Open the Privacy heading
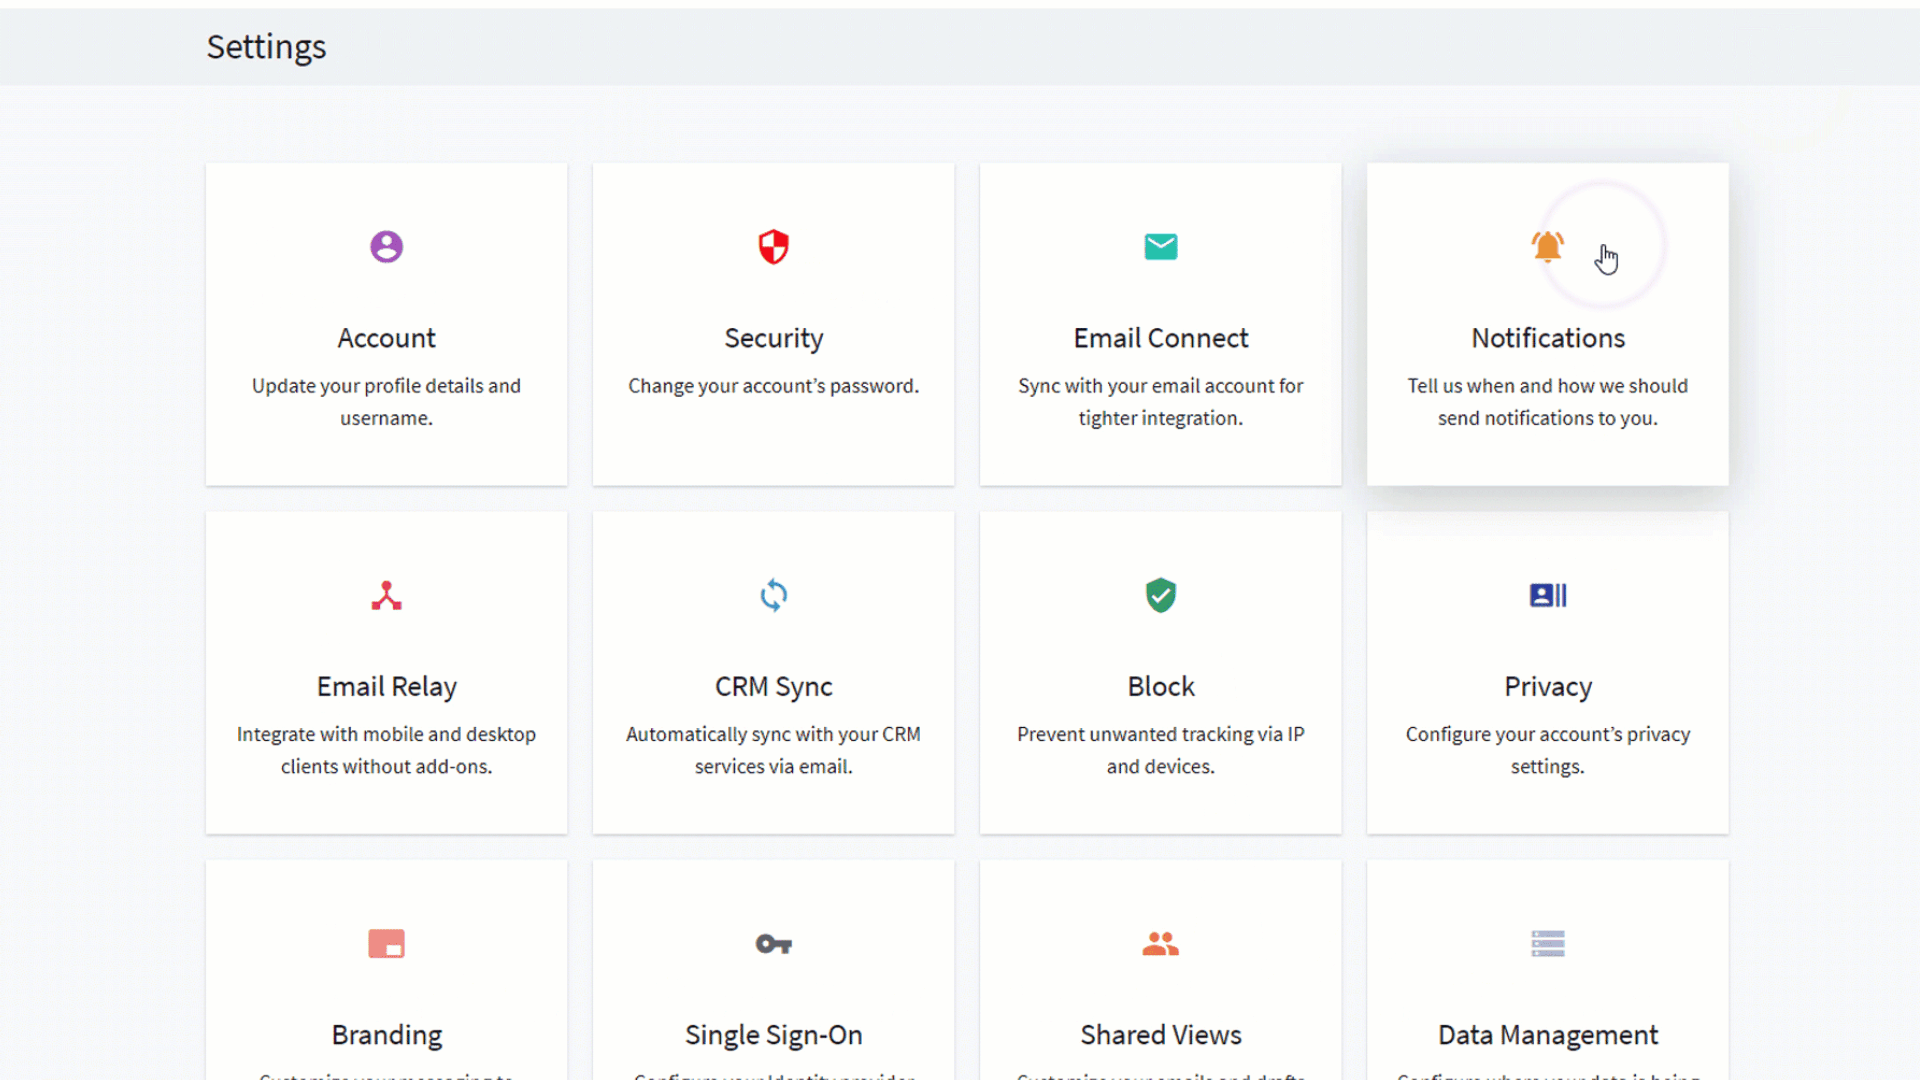1920x1080 pixels. click(1547, 687)
